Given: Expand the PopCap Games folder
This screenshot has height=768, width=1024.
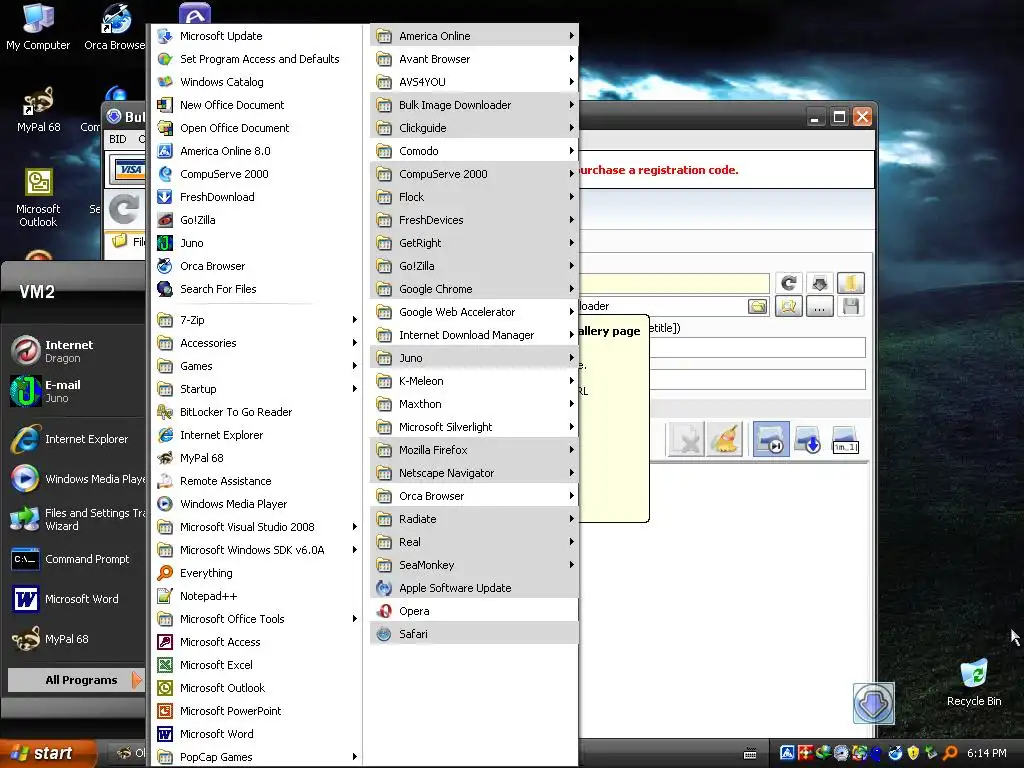Looking at the screenshot, I should click(256, 757).
